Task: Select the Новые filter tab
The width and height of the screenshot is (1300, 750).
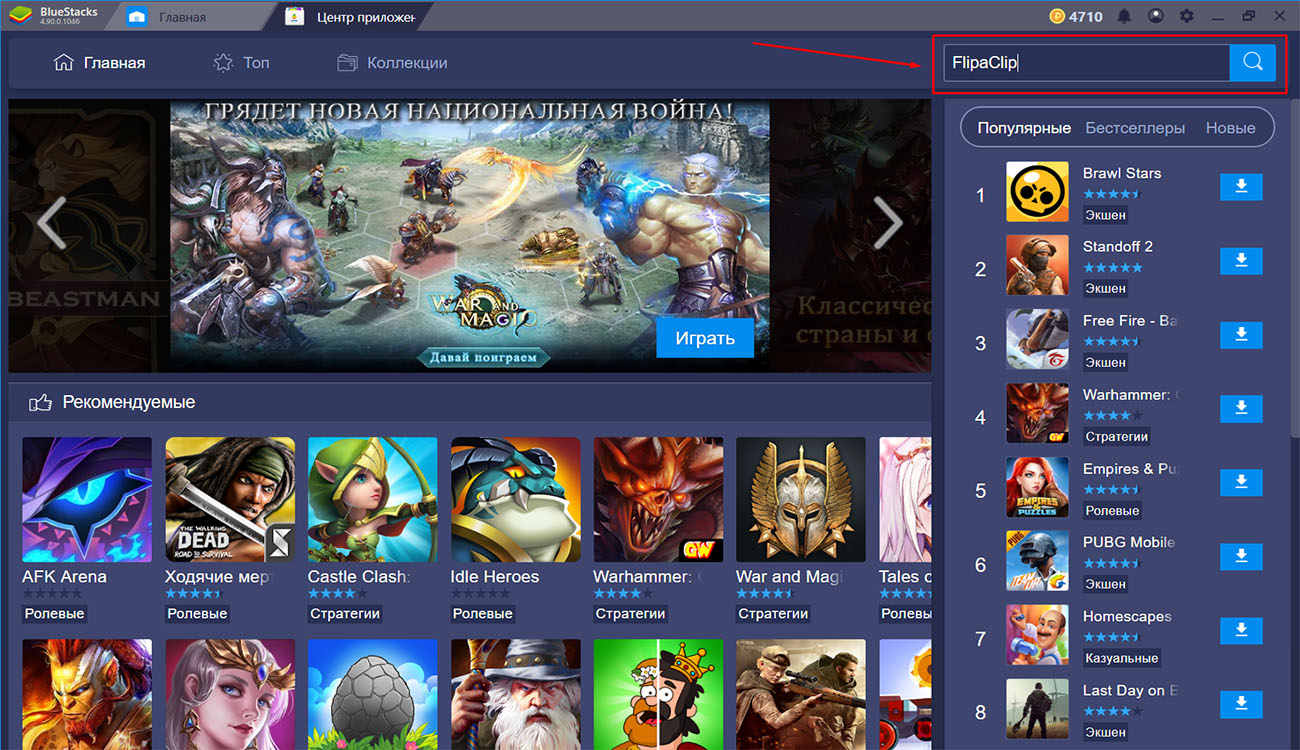Action: click(x=1230, y=128)
